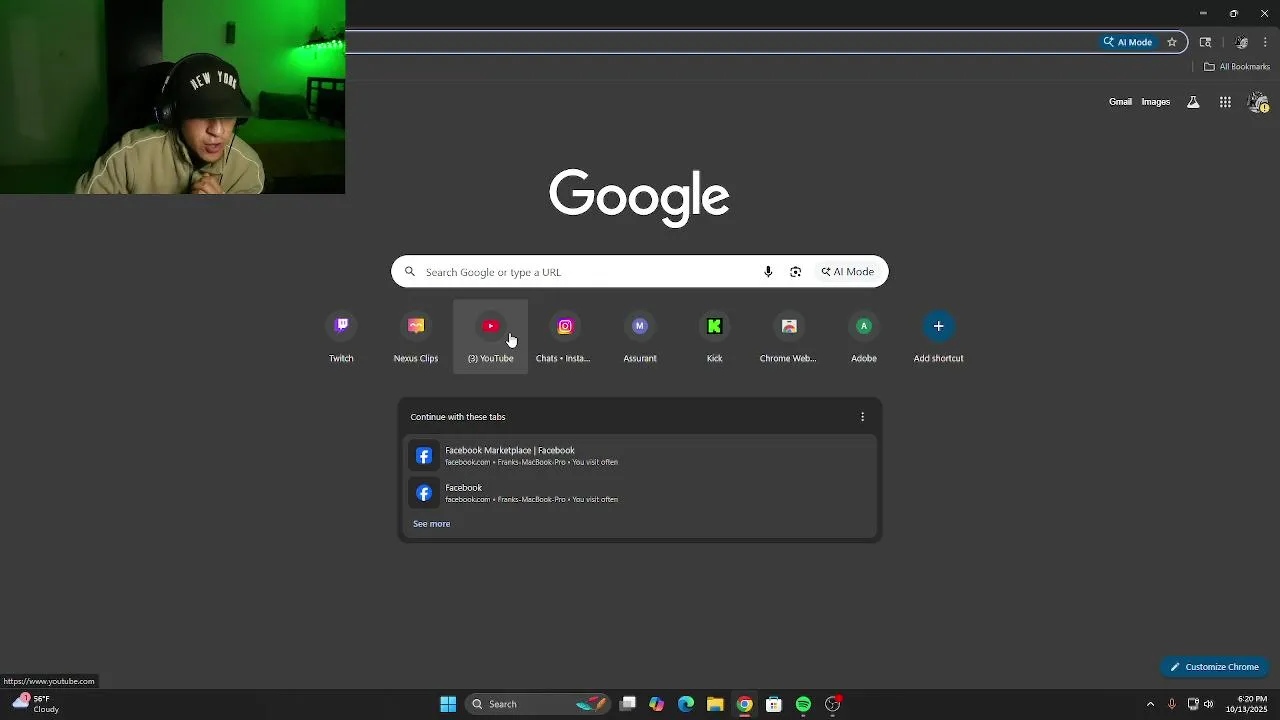Expand hidden system tray icons
The image size is (1280, 720).
coord(1150,704)
